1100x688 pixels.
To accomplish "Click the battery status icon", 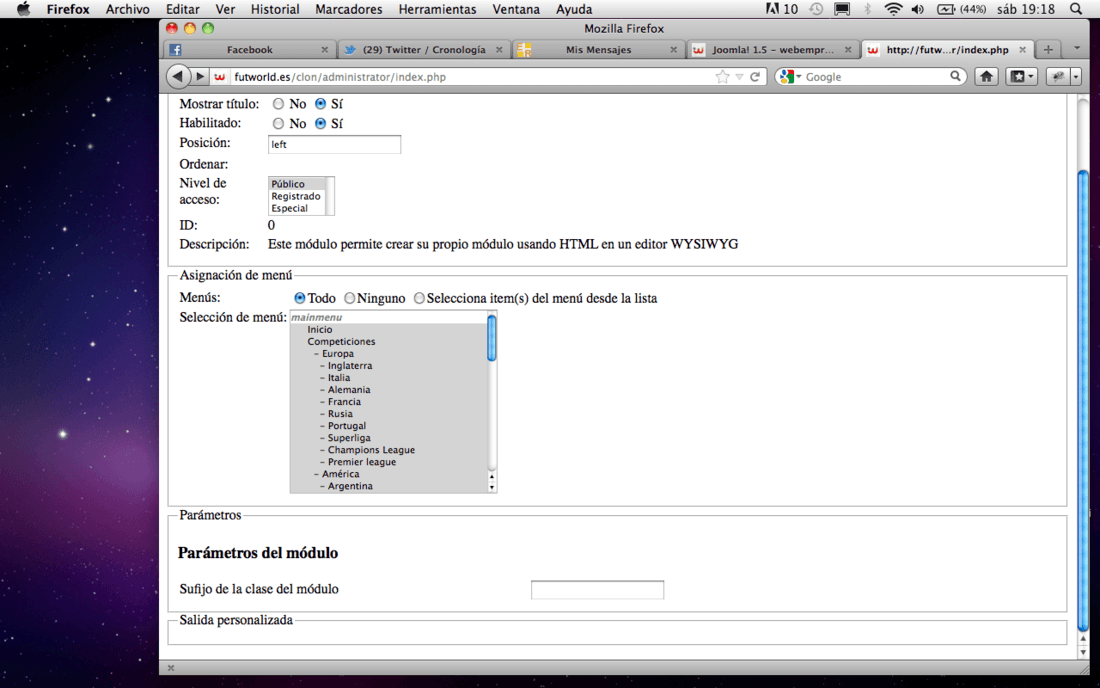I will [x=946, y=9].
